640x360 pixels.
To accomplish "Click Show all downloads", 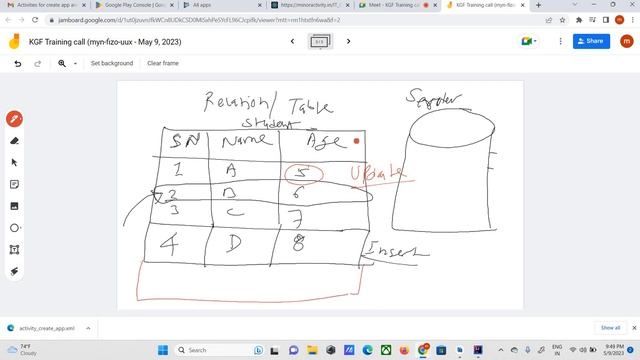I will coord(610,328).
